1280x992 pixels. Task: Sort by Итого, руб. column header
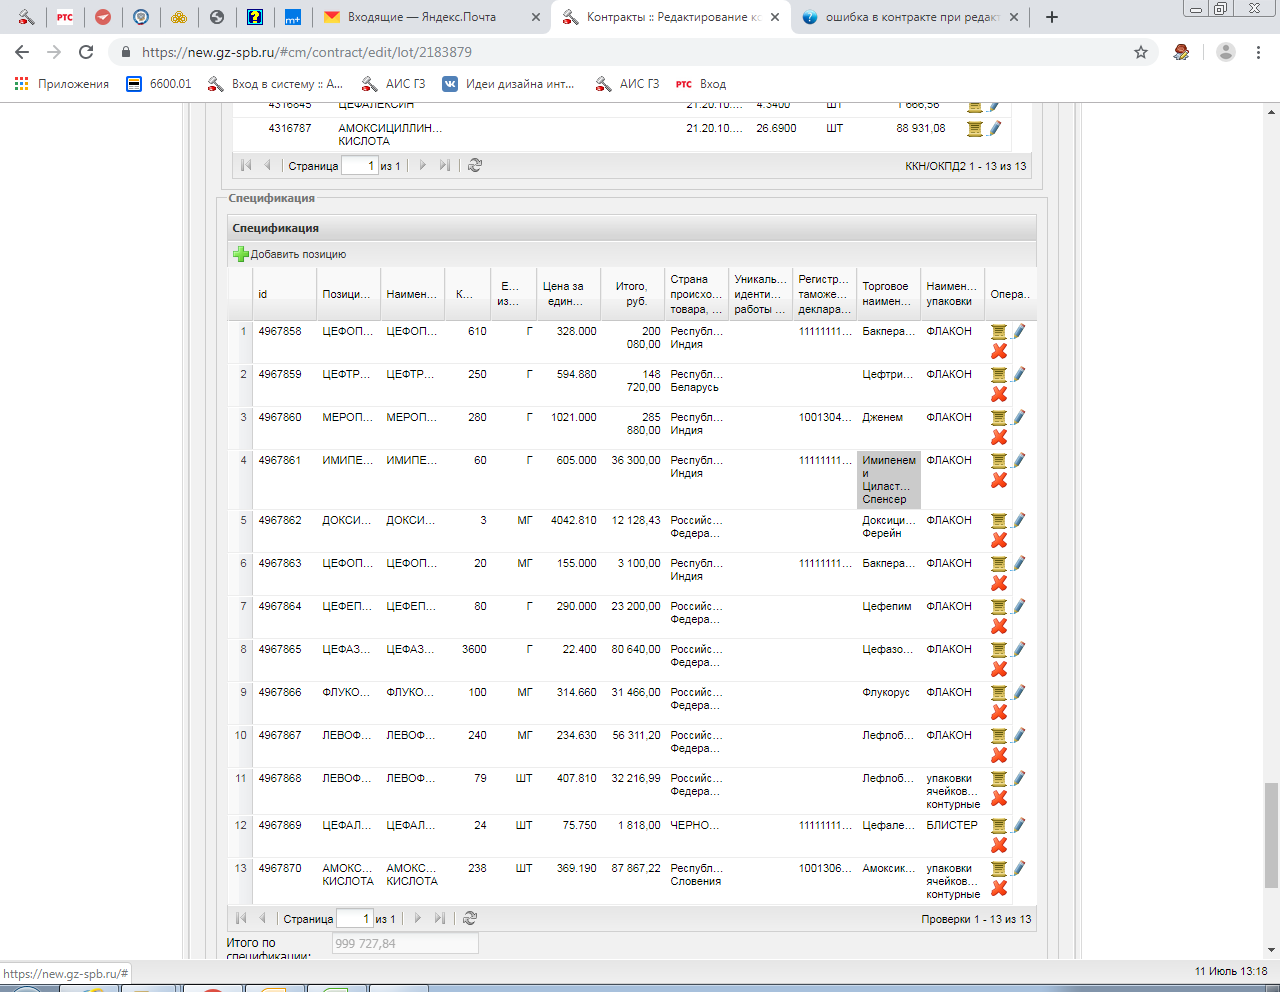632,294
